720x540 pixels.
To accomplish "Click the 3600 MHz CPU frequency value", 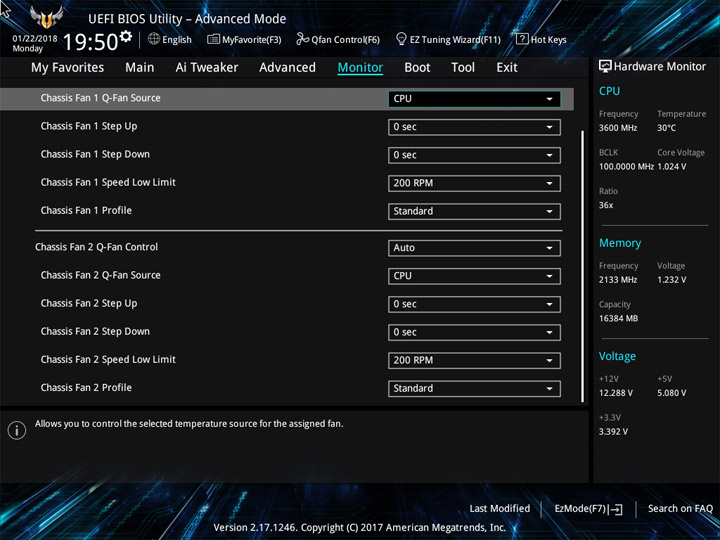I will [618, 128].
